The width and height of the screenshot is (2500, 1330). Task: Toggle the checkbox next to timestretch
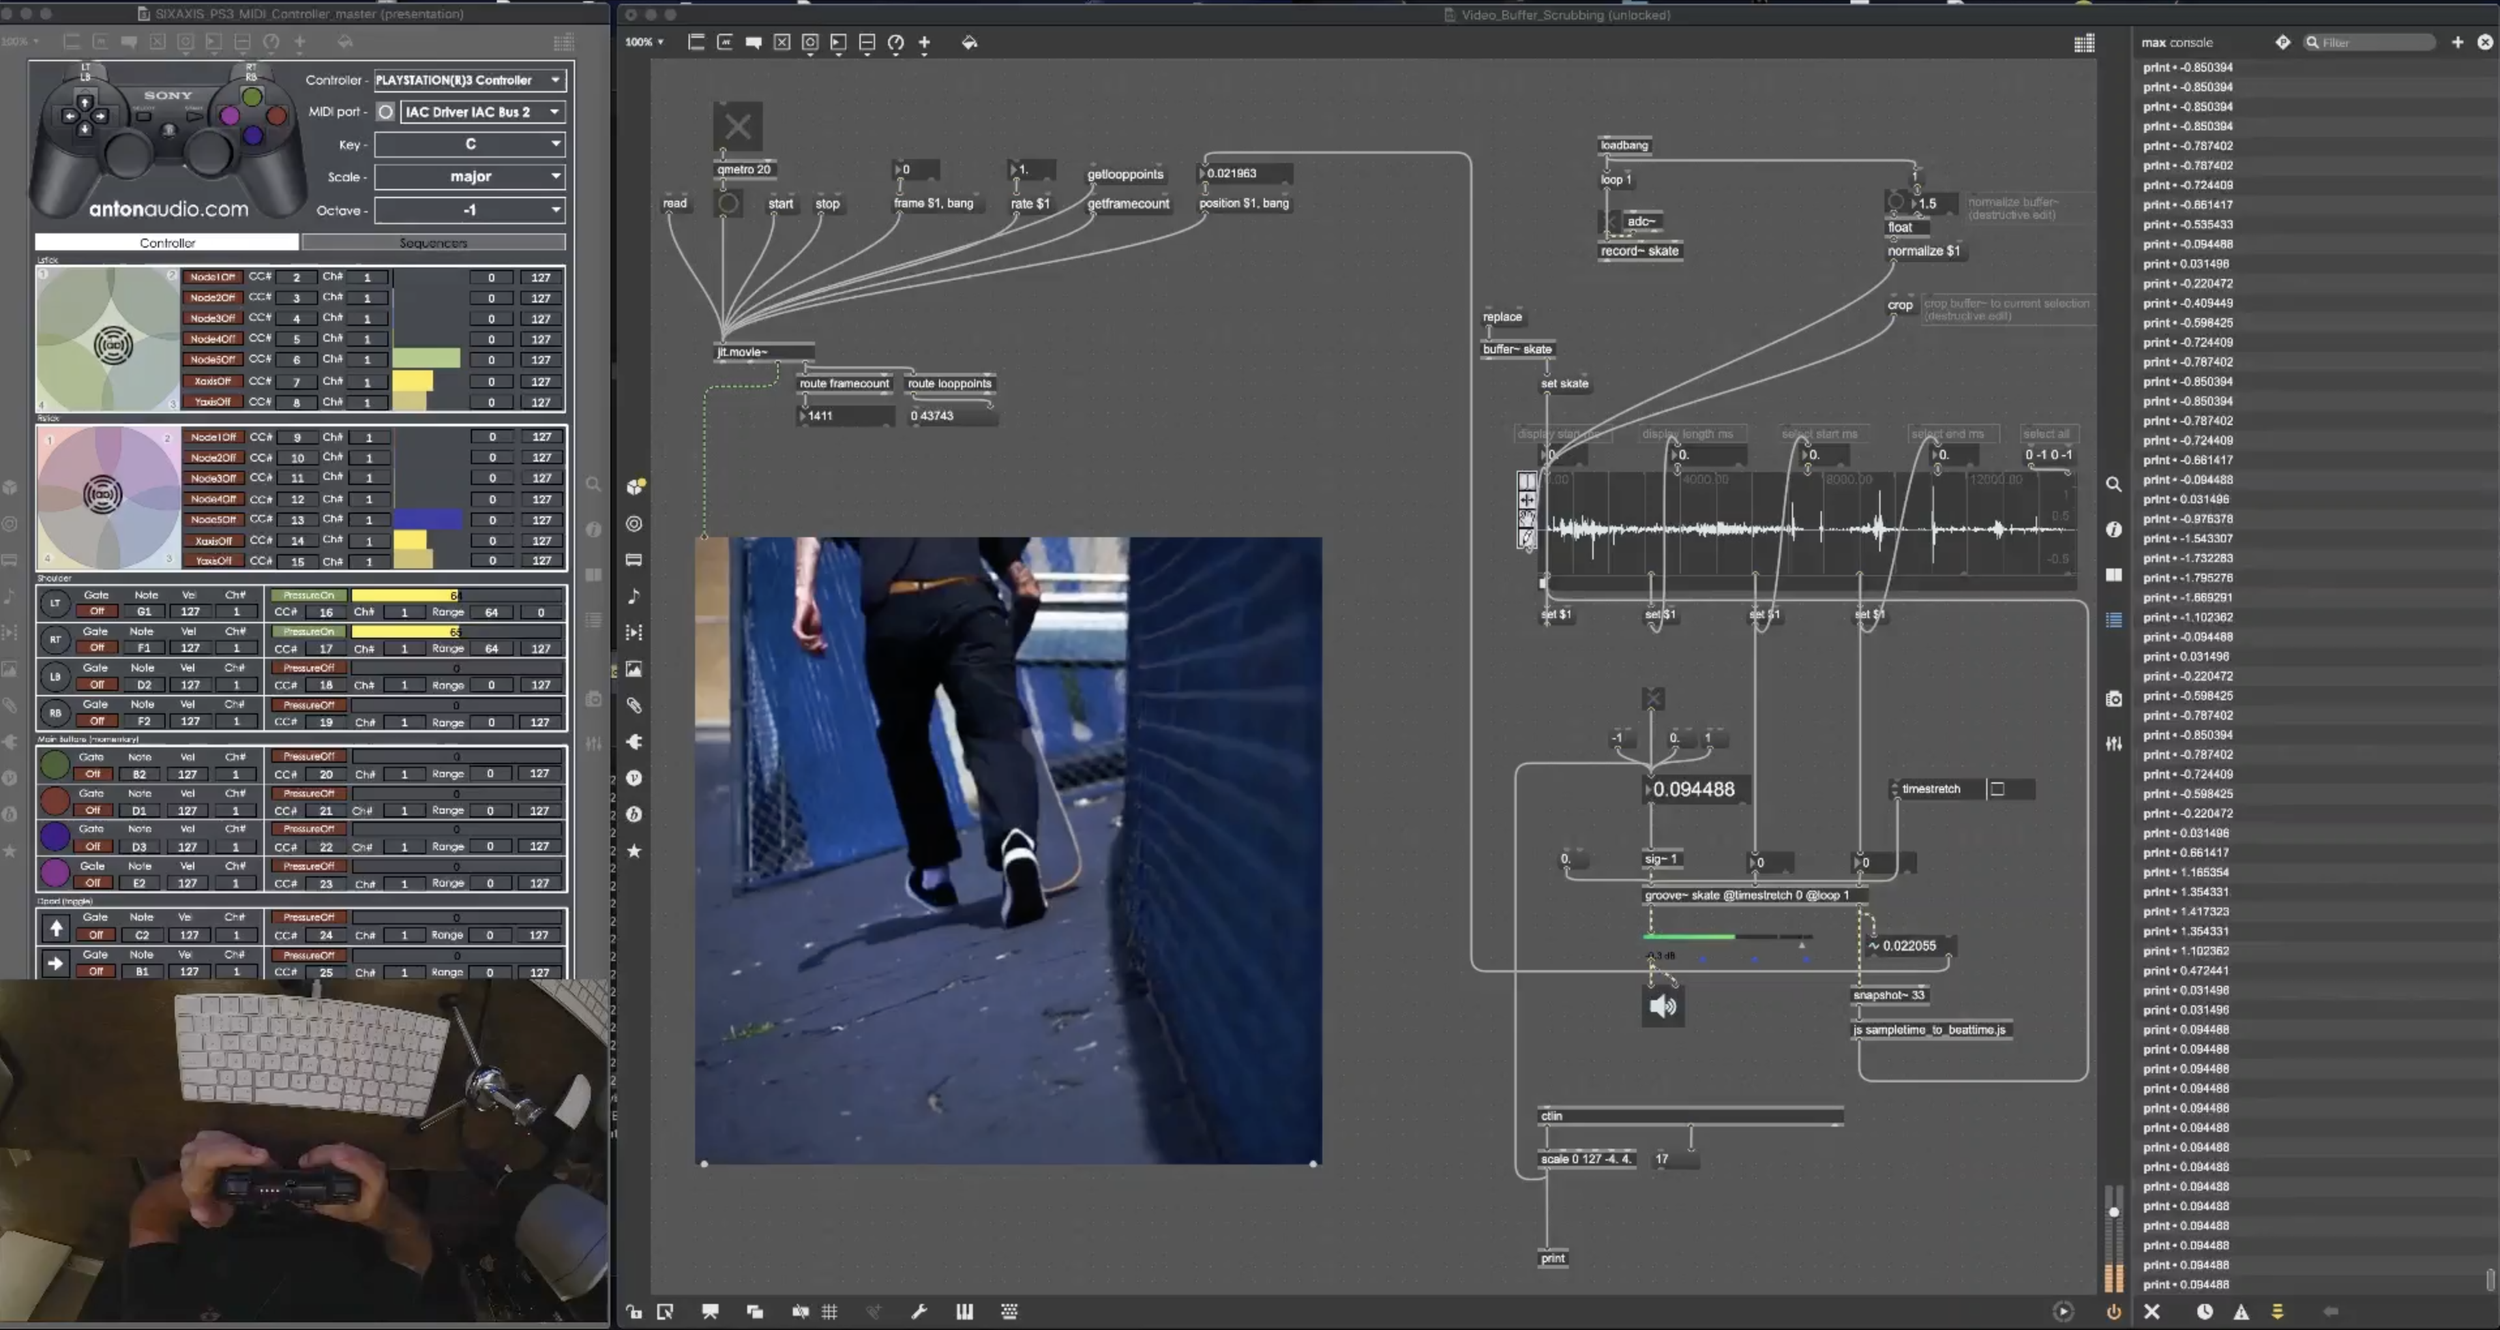(x=1997, y=789)
